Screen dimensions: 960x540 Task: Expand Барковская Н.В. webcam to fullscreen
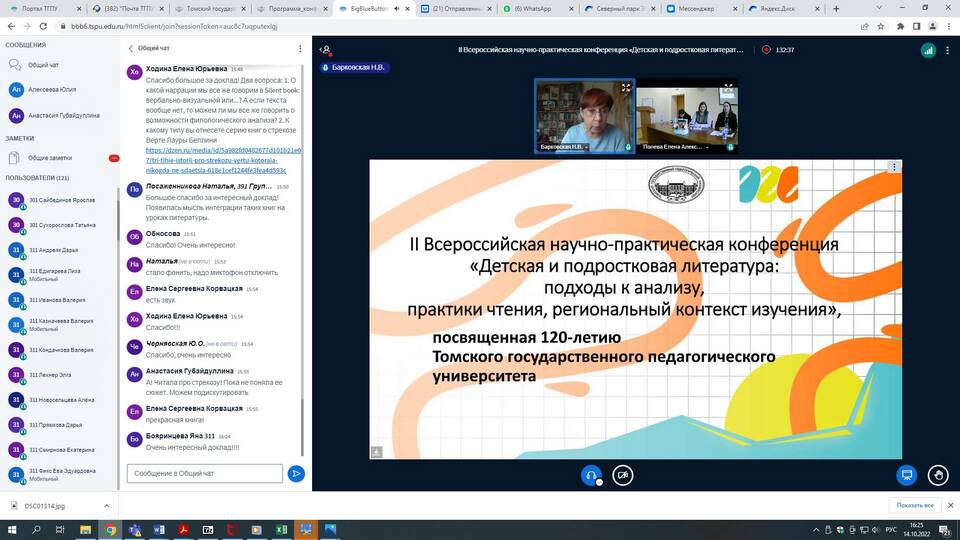[626, 88]
